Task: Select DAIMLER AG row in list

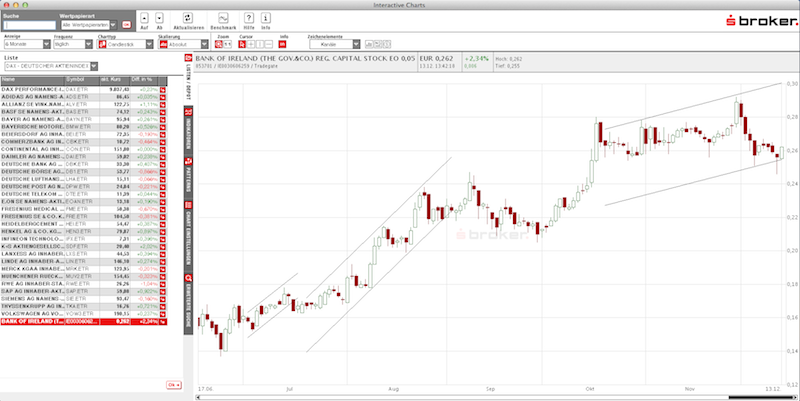Action: 84,157
